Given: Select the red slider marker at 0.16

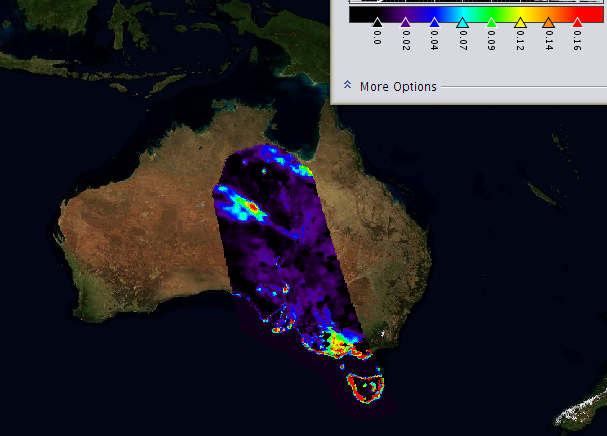Looking at the screenshot, I should pyautogui.click(x=577, y=22).
